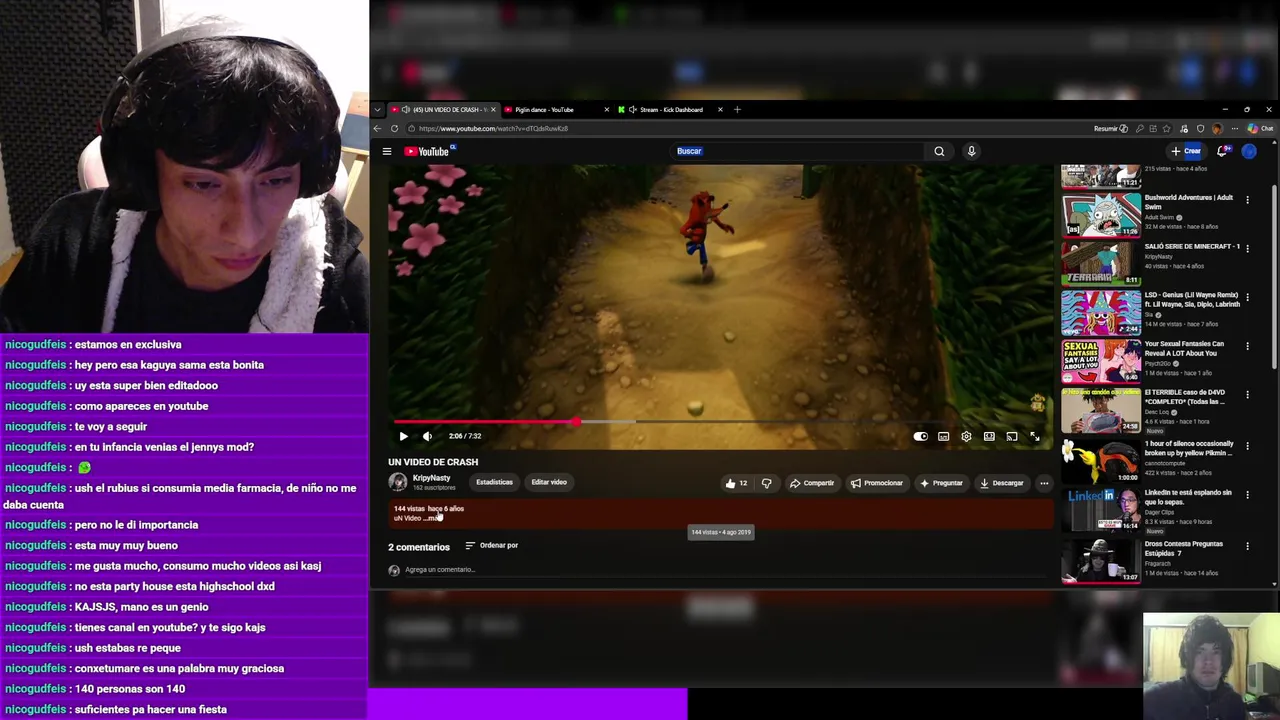Open the Chat button in browser toolbar

(x=1260, y=128)
